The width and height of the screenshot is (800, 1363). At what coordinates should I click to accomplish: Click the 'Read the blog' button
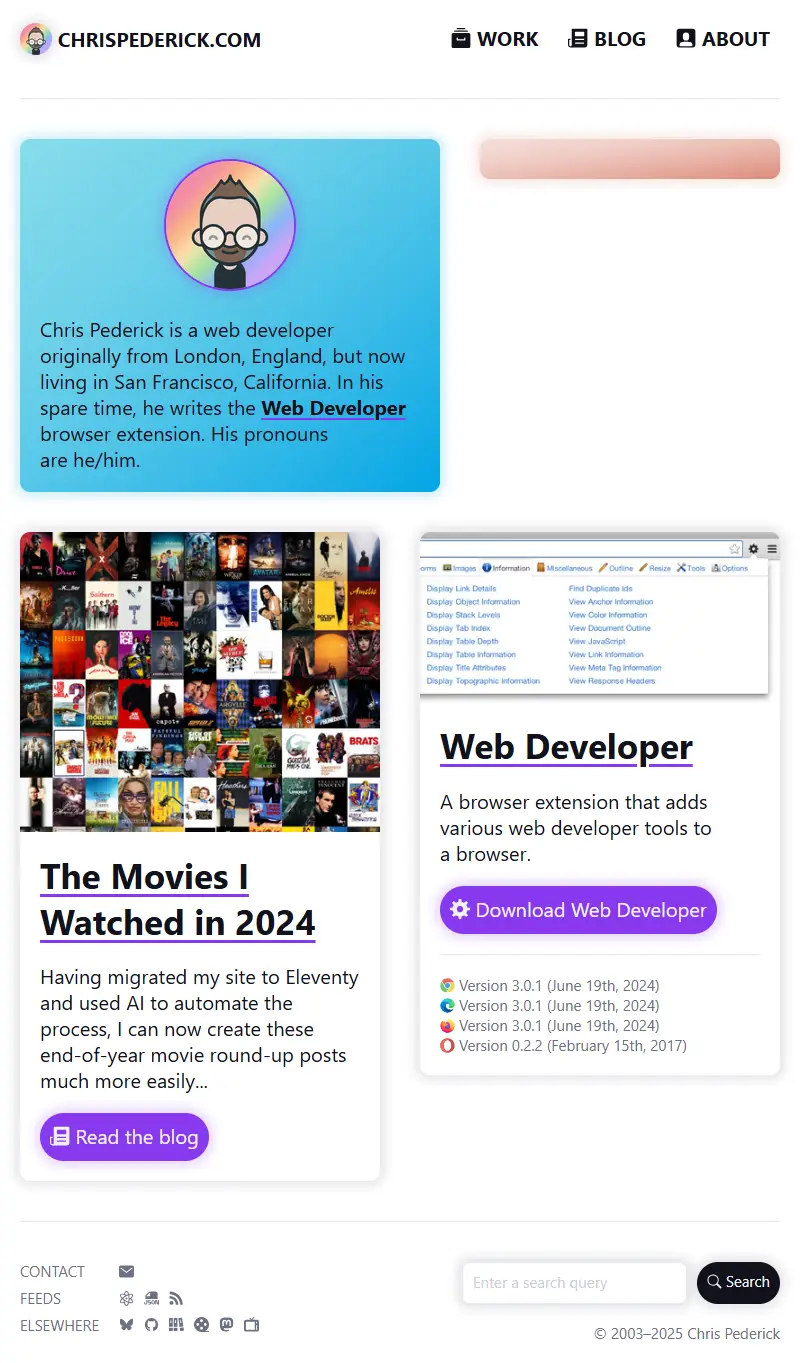pyautogui.click(x=124, y=1137)
